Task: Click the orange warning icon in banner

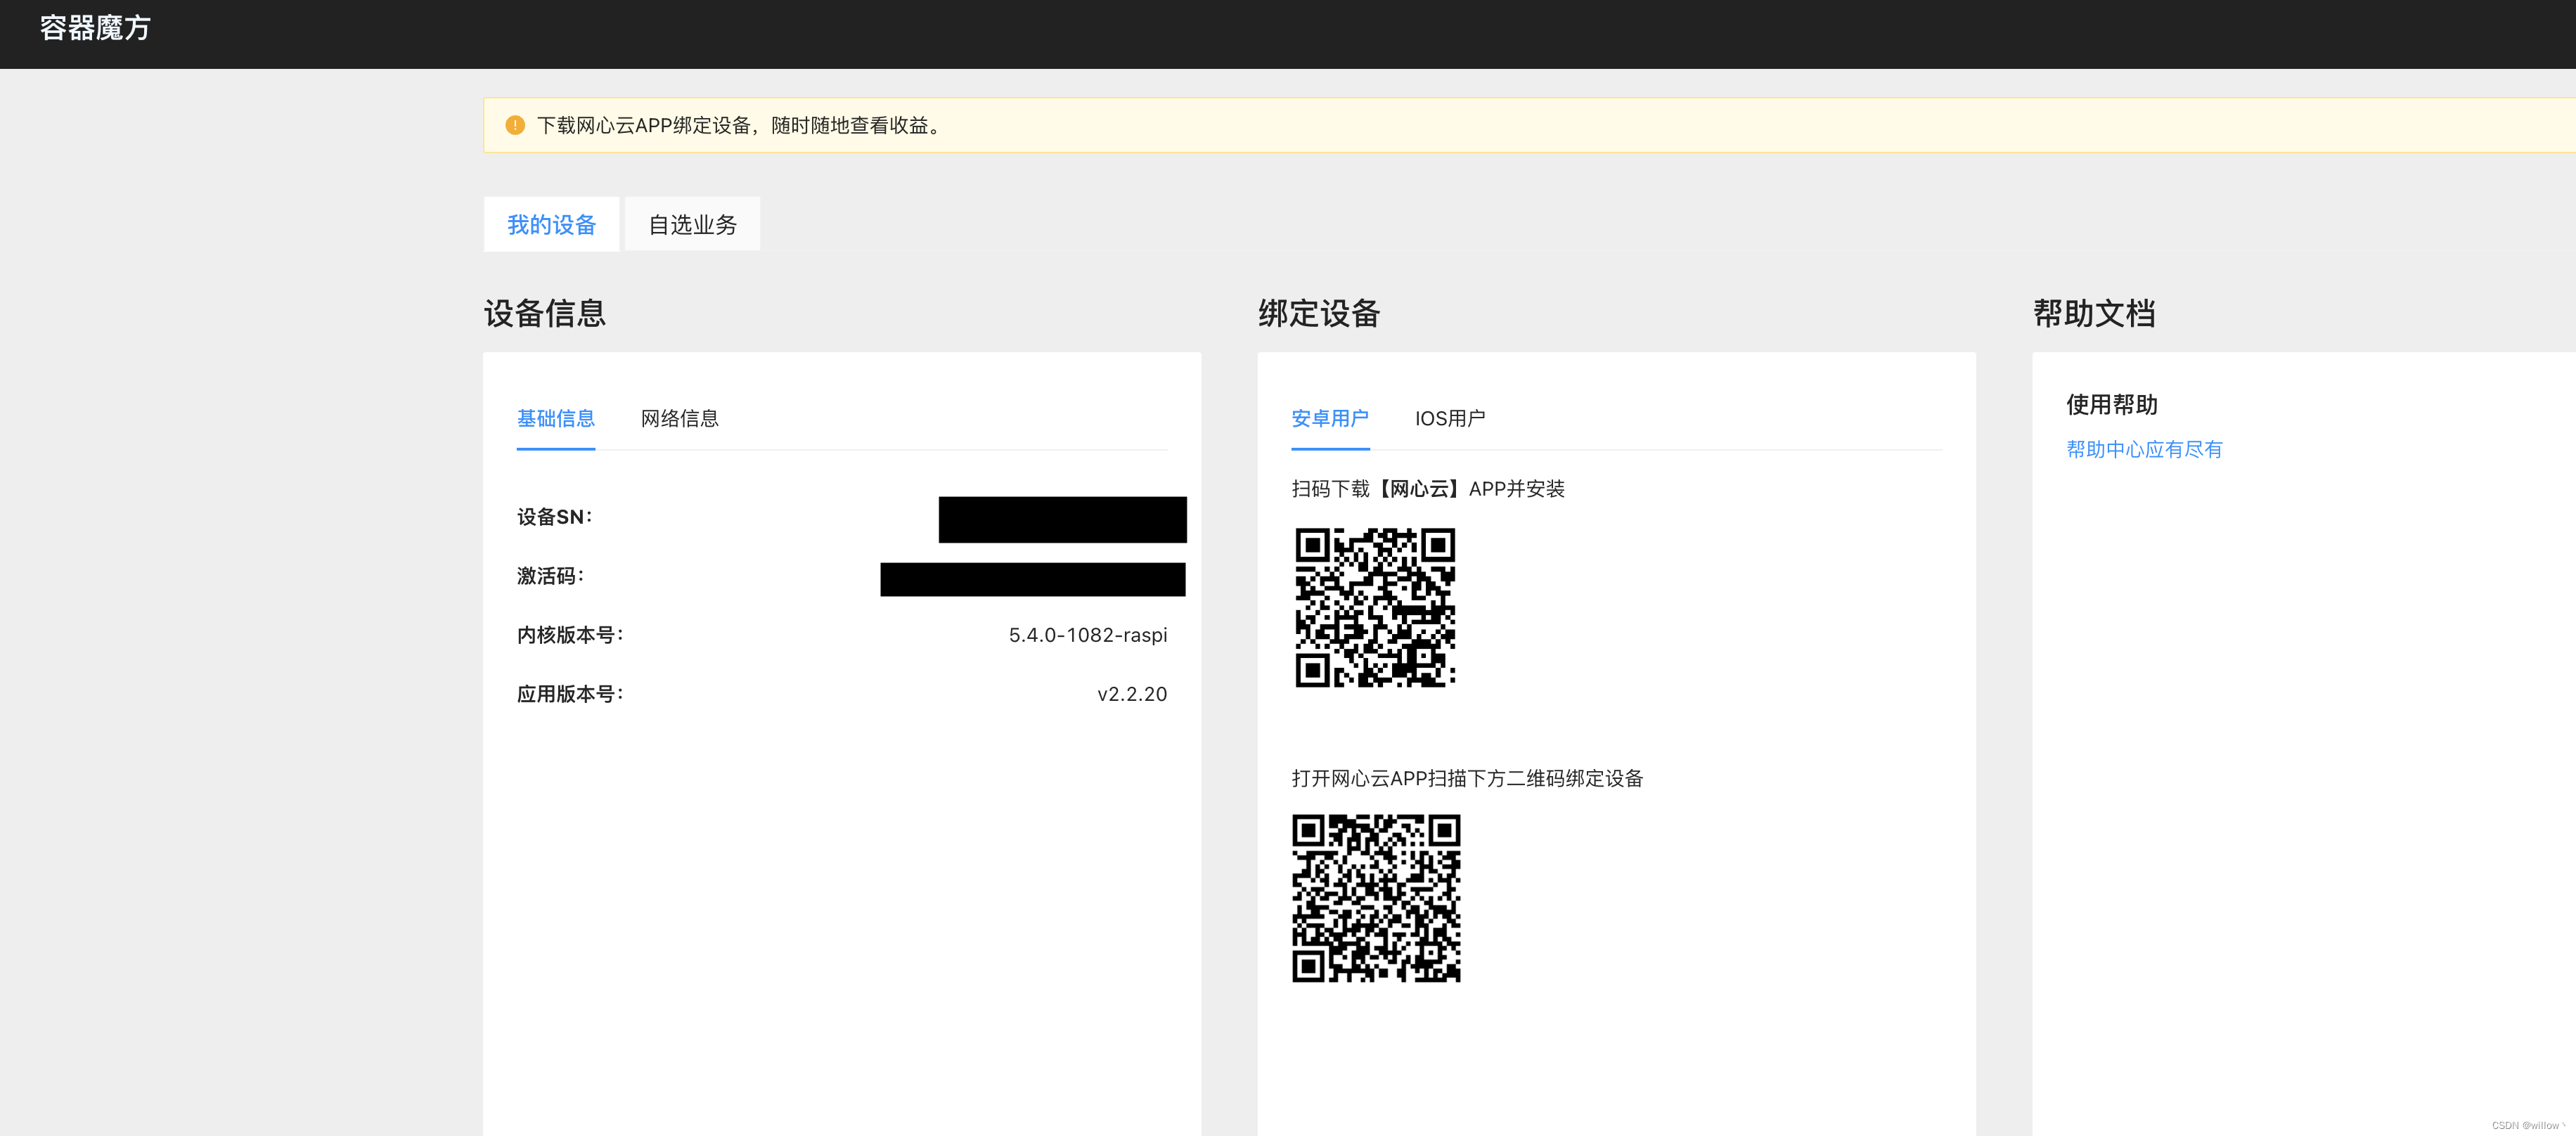Action: click(515, 125)
